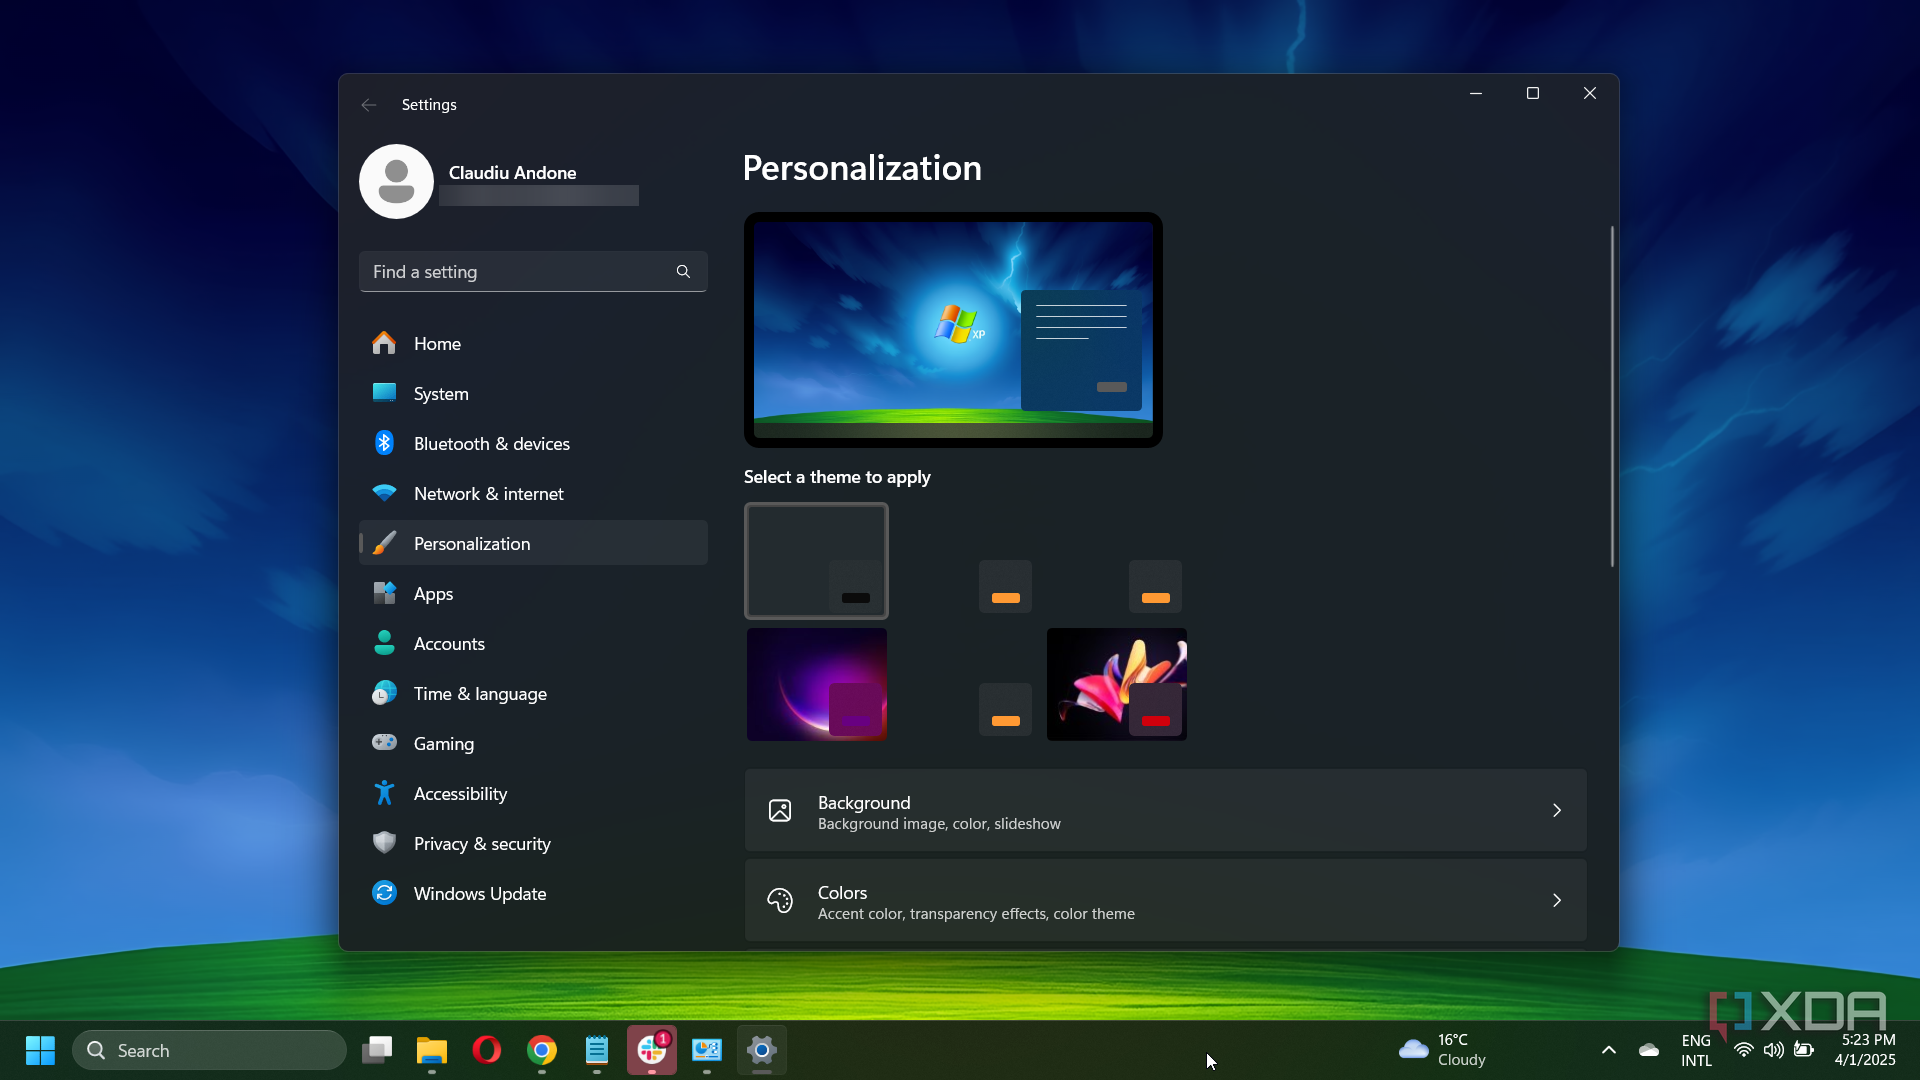Viewport: 1920px width, 1080px height.
Task: Click the OneDrive cloud tray icon
Action: click(1649, 1050)
